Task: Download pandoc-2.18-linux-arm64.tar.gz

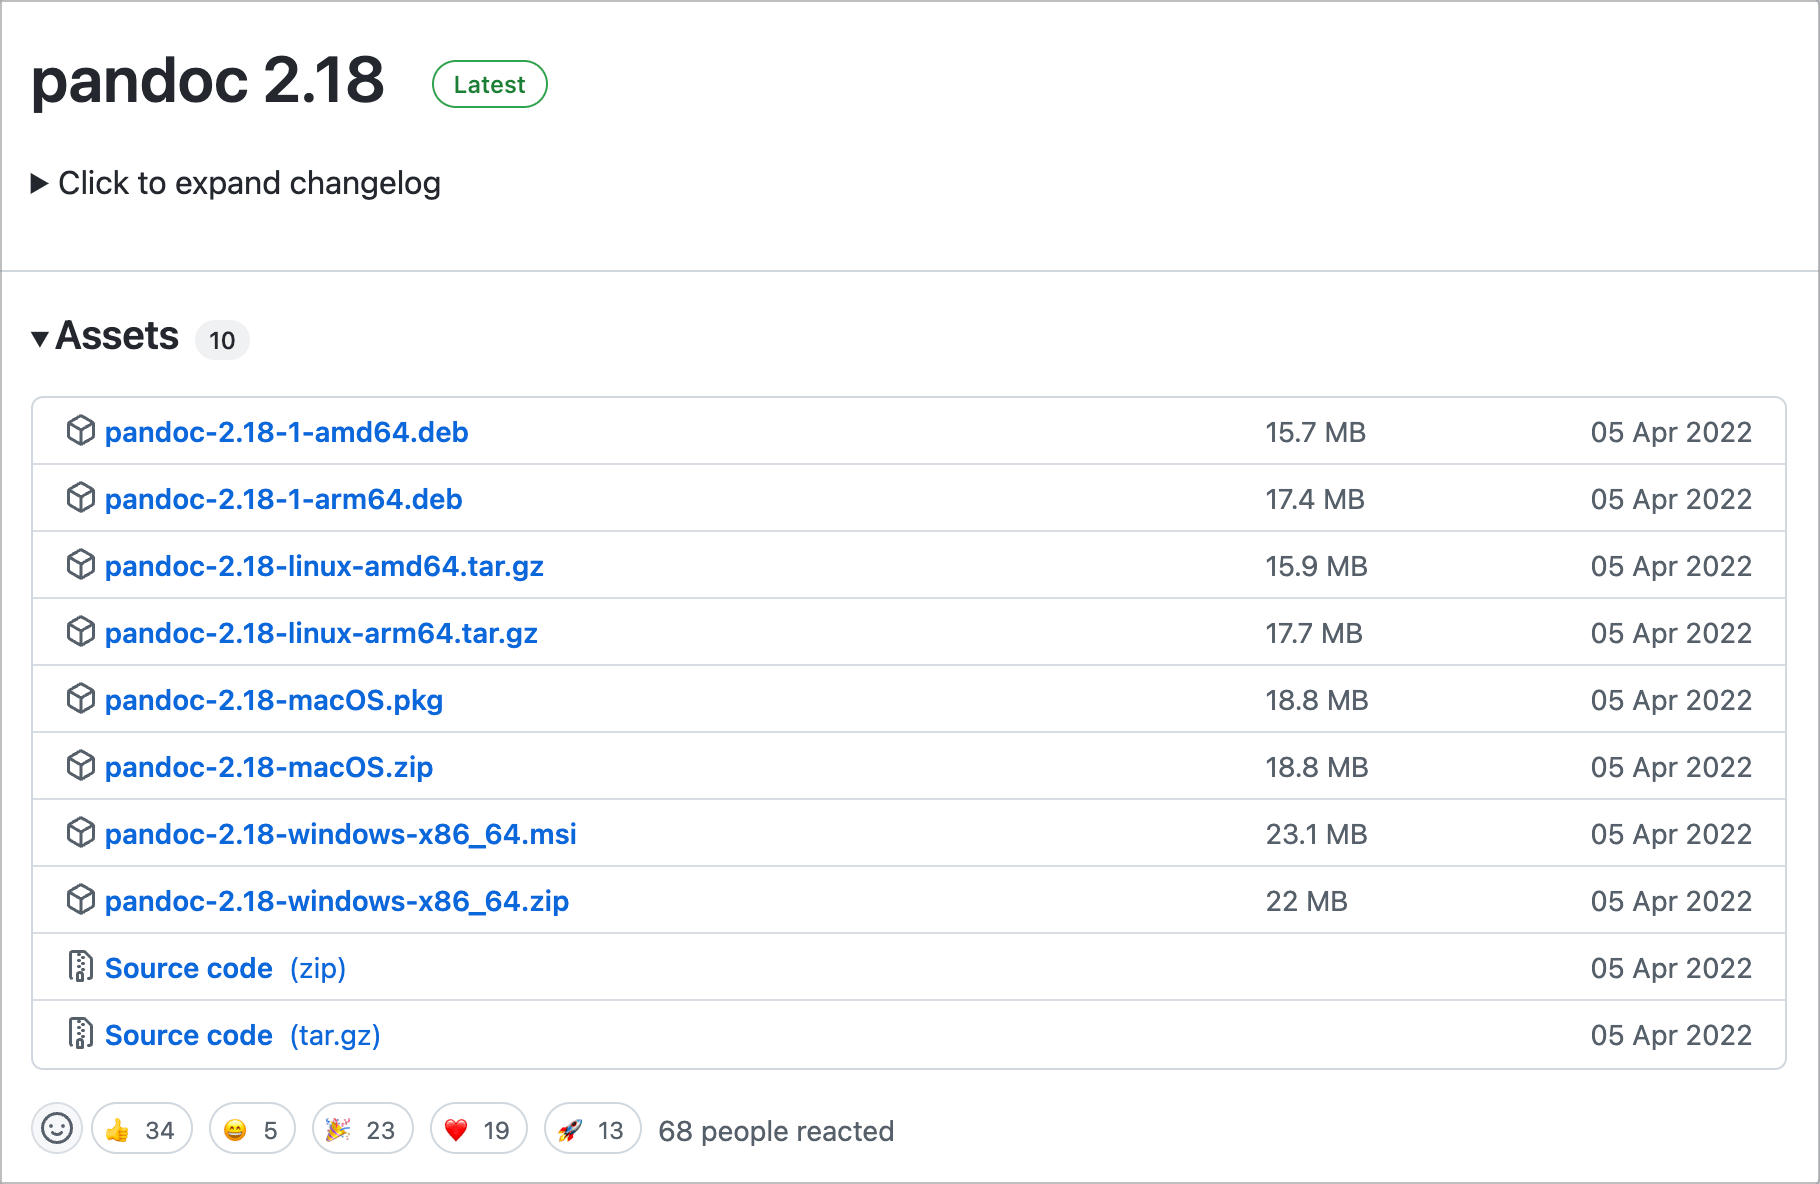Action: tap(321, 633)
